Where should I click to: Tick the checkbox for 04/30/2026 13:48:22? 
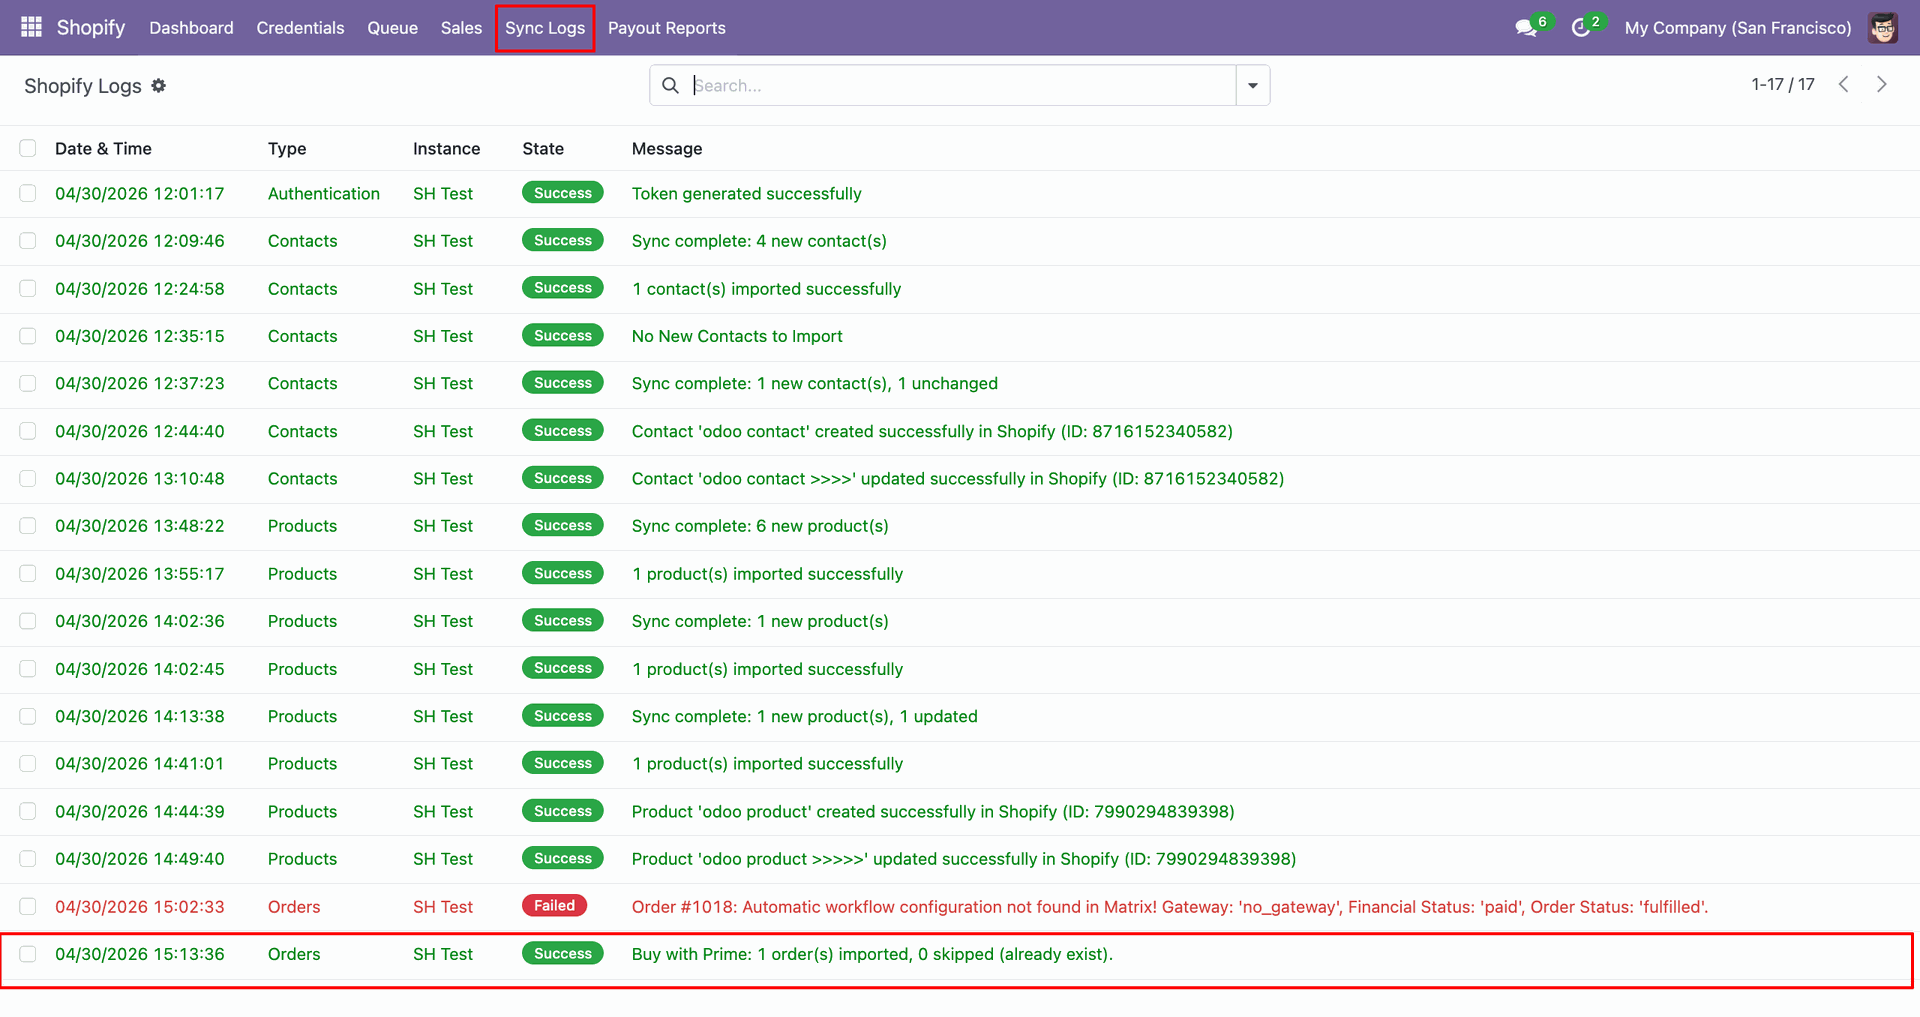point(28,526)
